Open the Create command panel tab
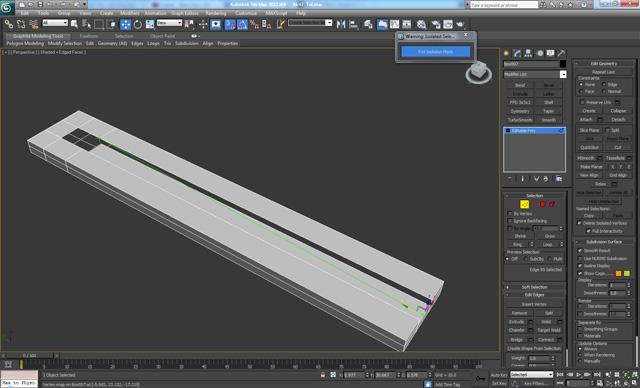The image size is (640, 388). coord(507,53)
